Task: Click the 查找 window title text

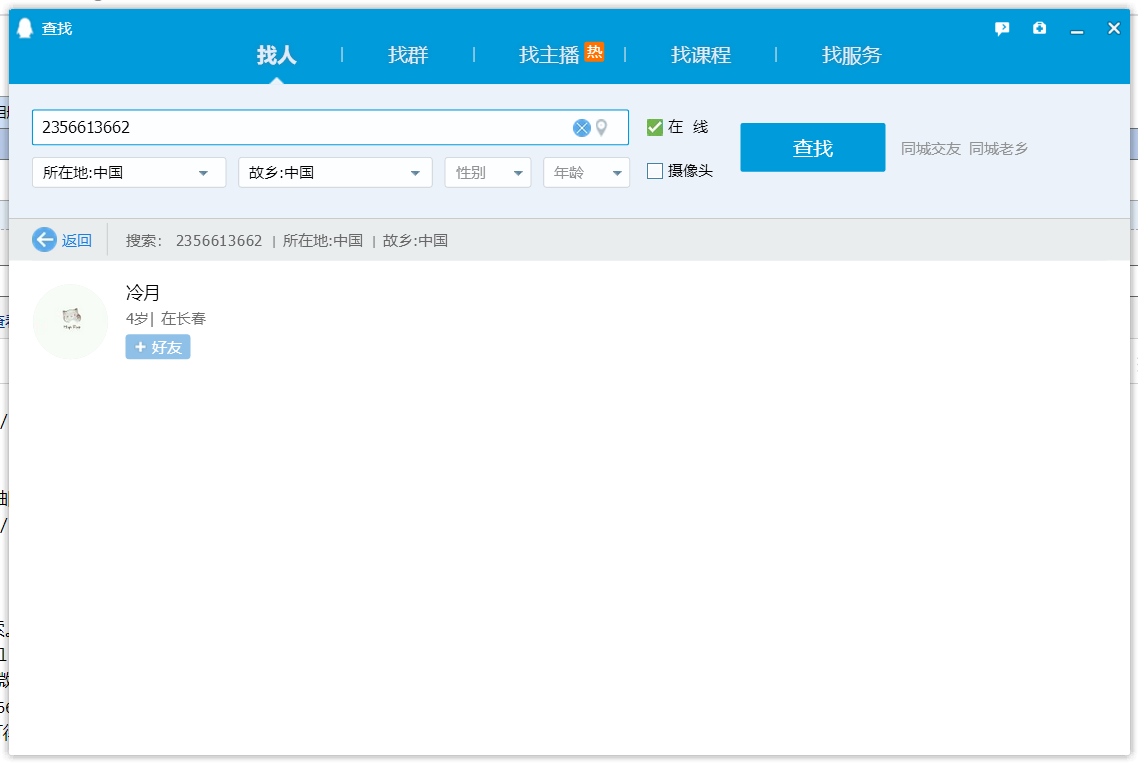Action: pos(57,28)
